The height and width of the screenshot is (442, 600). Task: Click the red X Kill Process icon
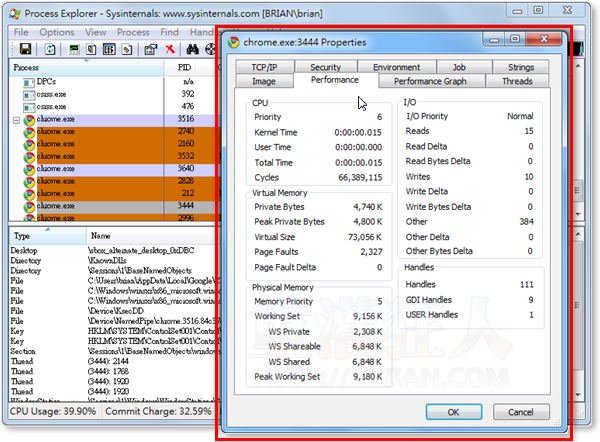click(x=170, y=49)
